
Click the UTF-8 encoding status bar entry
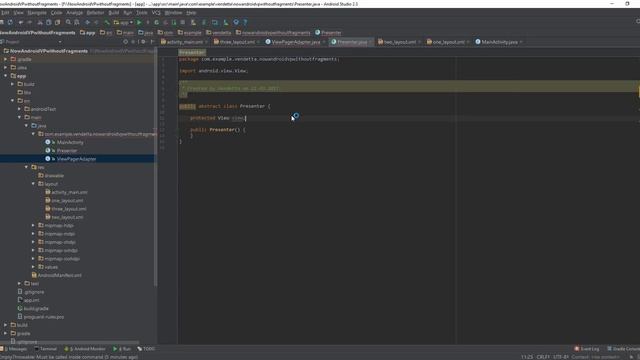click(x=560, y=357)
